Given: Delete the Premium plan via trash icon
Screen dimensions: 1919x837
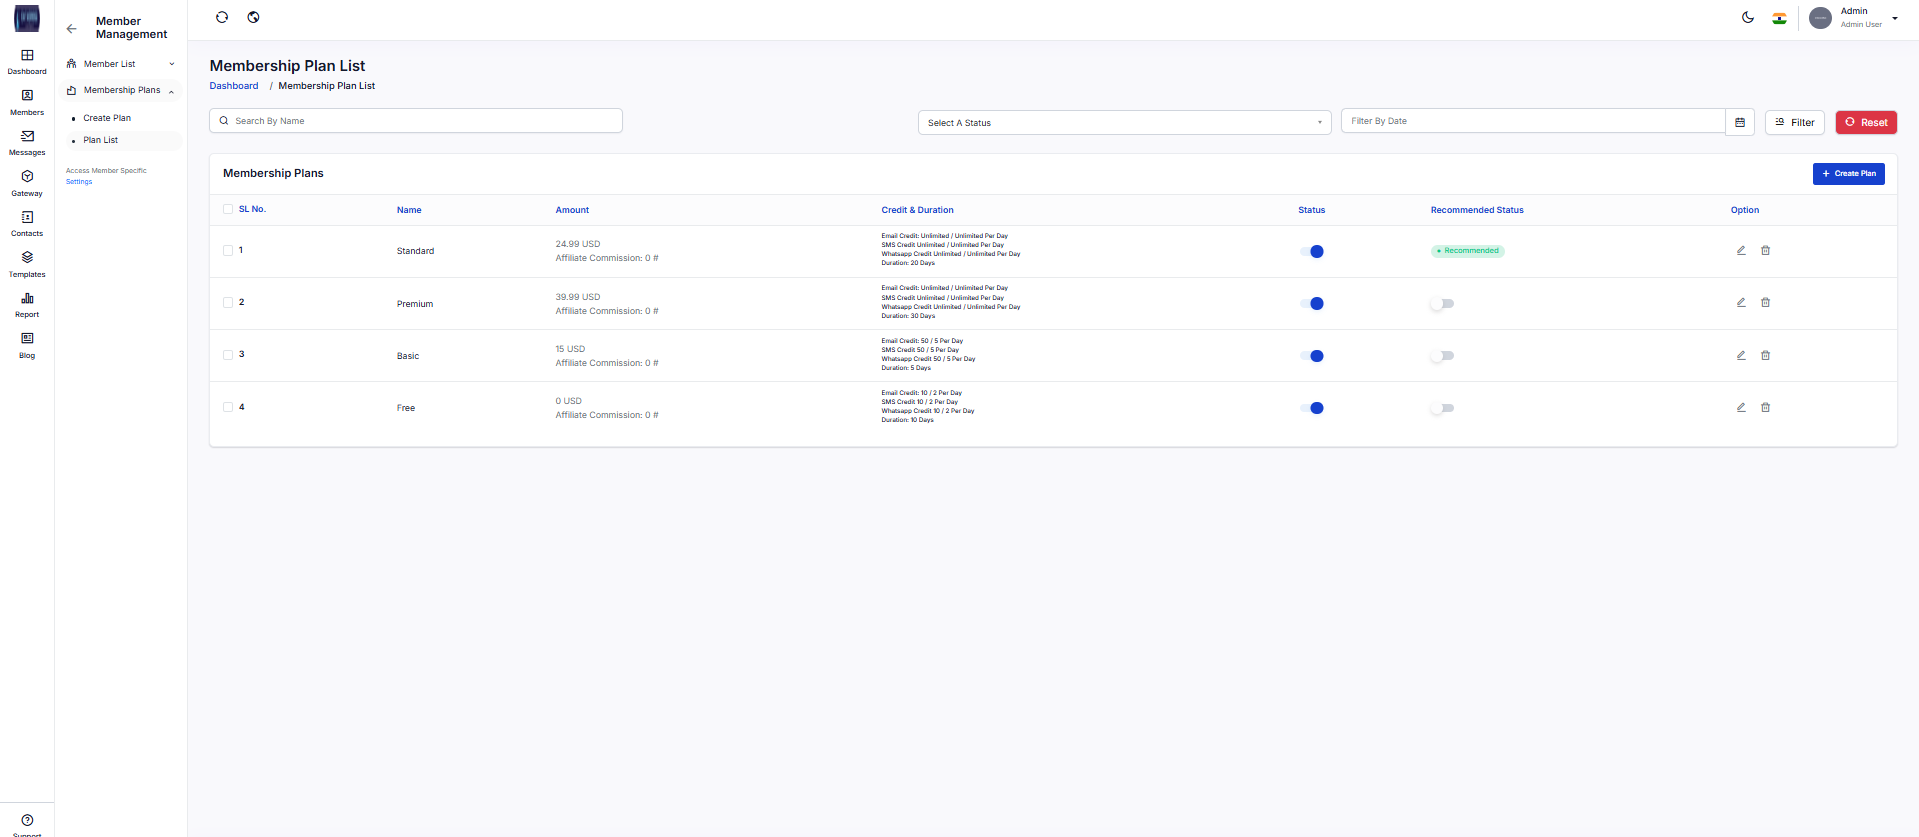Looking at the screenshot, I should click(x=1765, y=303).
